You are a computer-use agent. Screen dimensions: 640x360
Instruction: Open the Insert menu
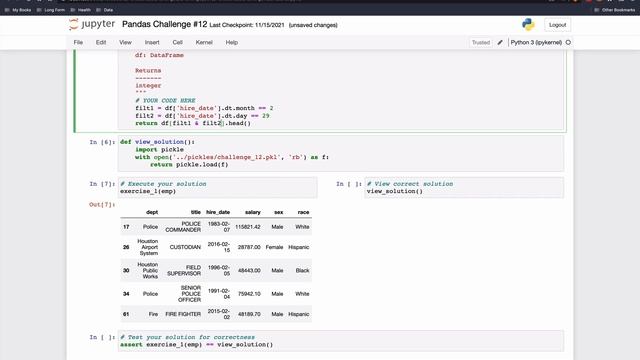[x=152, y=42]
